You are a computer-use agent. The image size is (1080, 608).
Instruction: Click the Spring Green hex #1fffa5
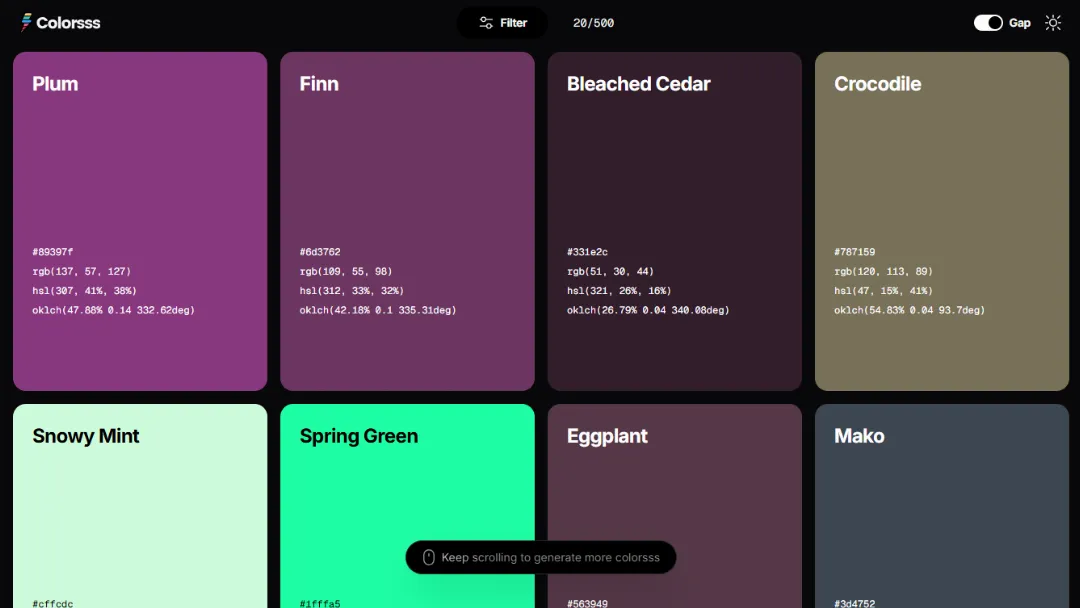320,603
